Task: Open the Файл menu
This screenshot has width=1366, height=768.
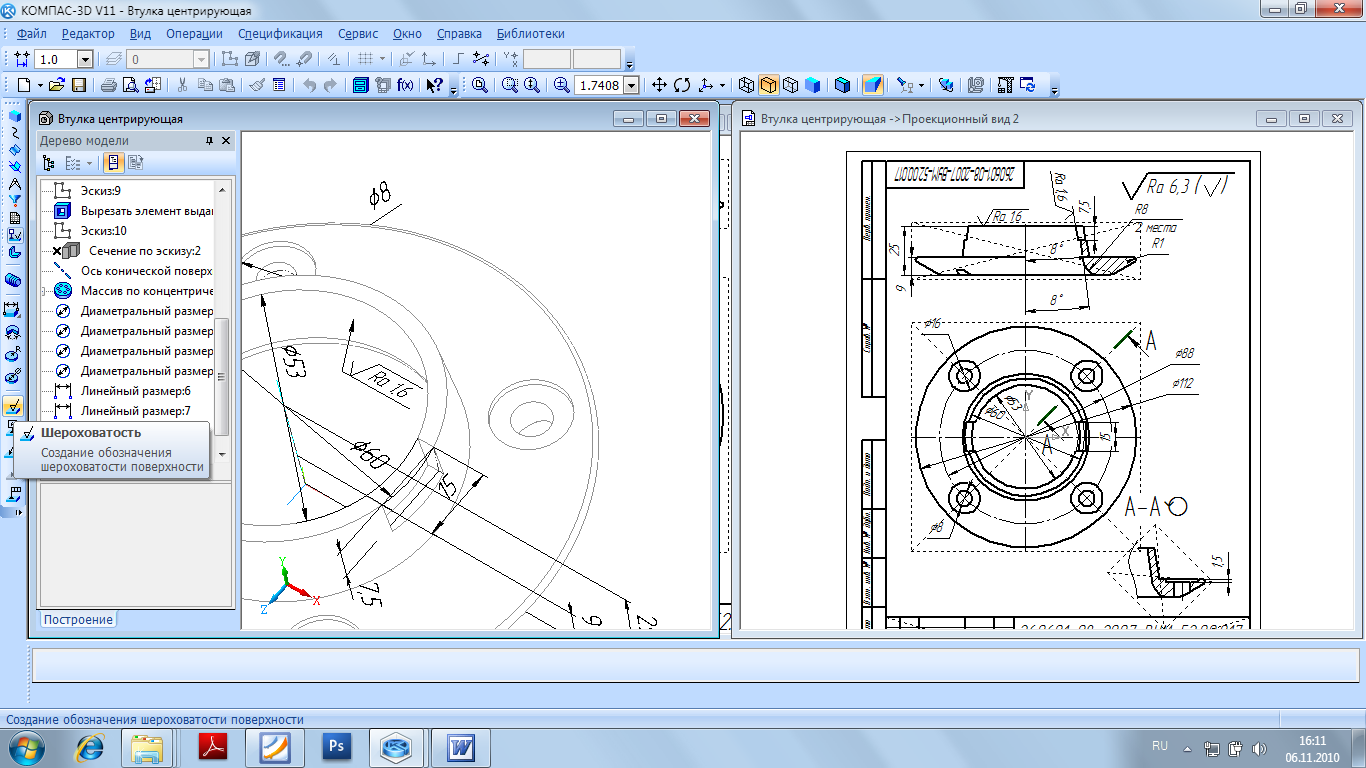Action: [x=32, y=33]
